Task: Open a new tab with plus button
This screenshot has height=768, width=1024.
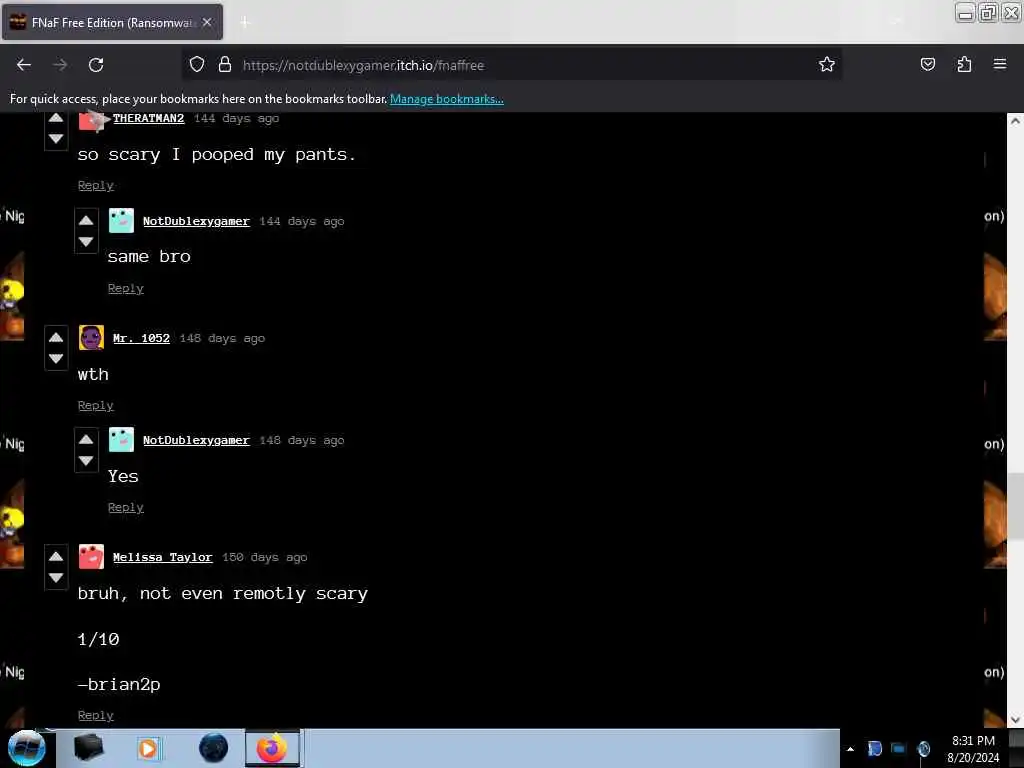Action: [245, 22]
